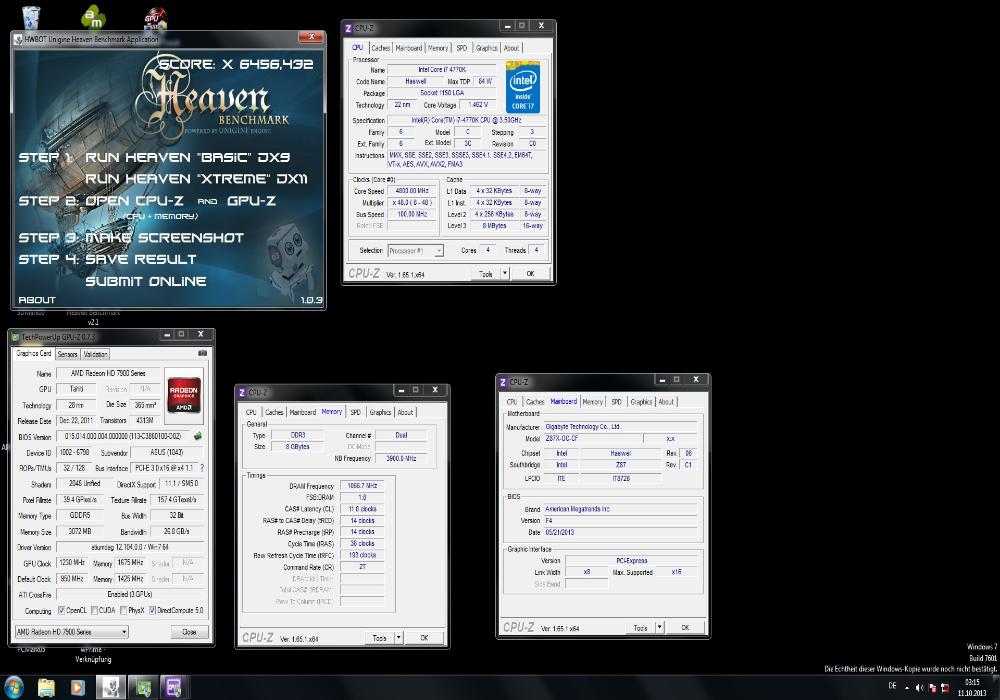
Task: Open the Caches tab in the top CPU-Z window
Action: pos(381,48)
